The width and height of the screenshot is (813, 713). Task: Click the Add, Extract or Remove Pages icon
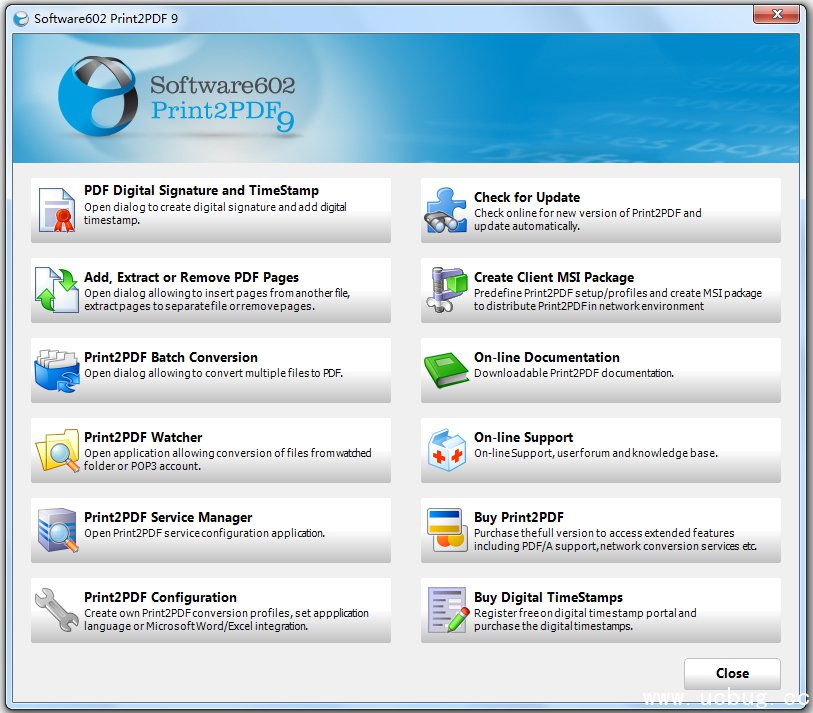point(57,291)
